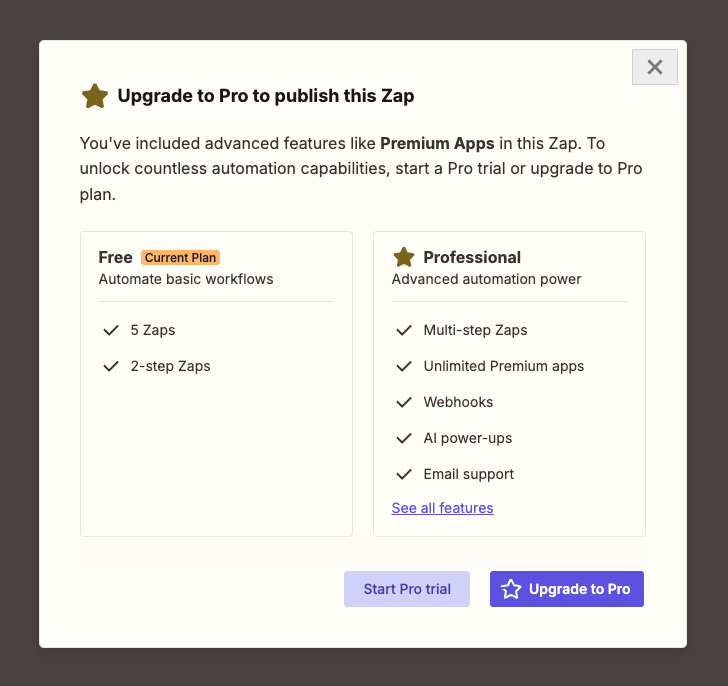The width and height of the screenshot is (728, 686).
Task: Click the checkmark beside AI power-ups
Action: [x=404, y=438]
